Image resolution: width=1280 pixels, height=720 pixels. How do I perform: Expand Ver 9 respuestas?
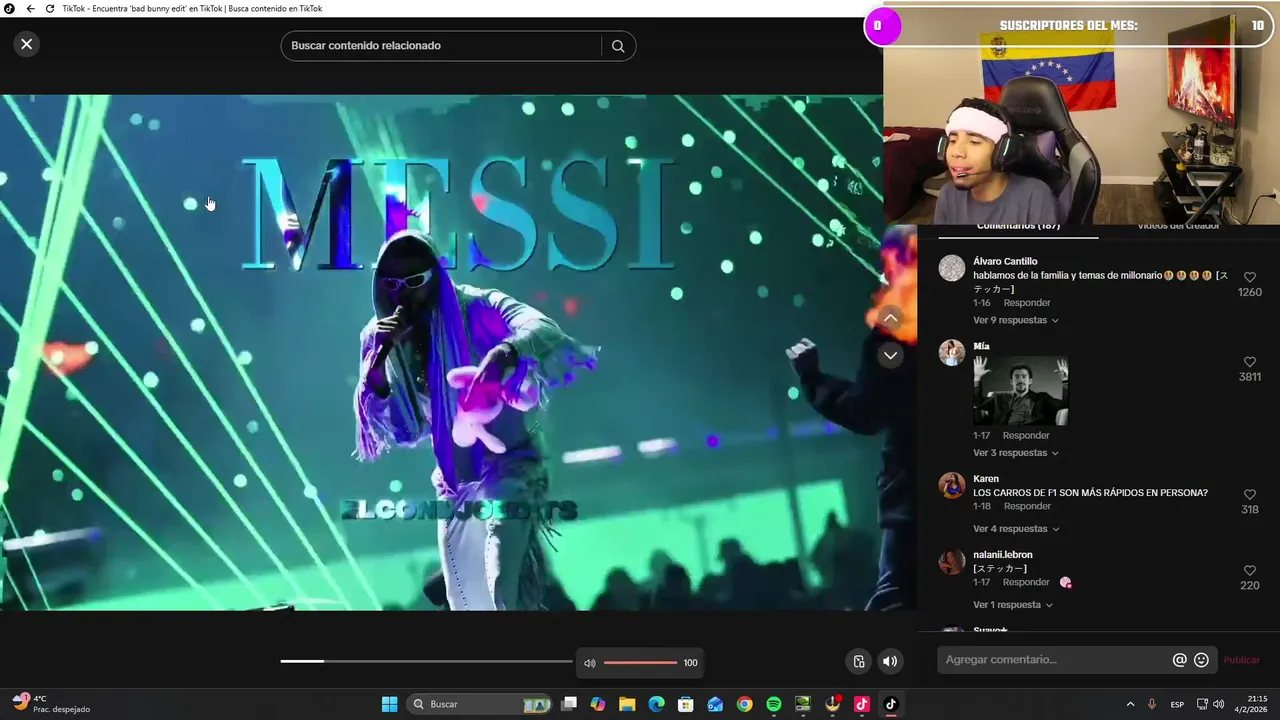tap(1015, 320)
